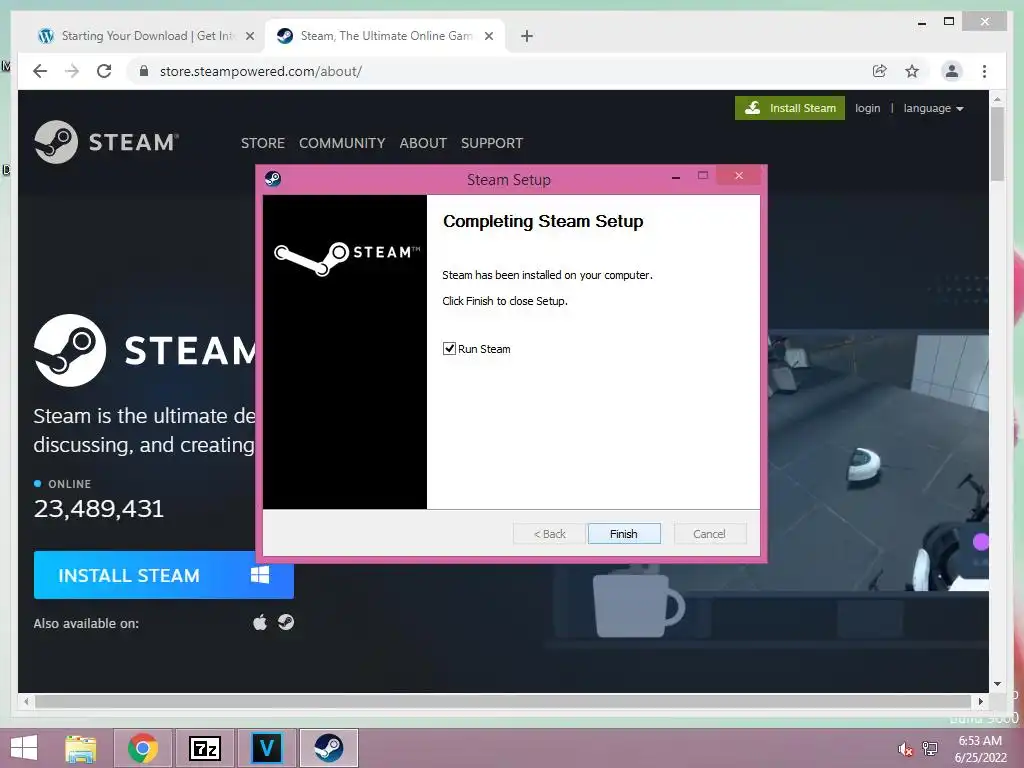Open the Chrome profile icon

pos(952,71)
